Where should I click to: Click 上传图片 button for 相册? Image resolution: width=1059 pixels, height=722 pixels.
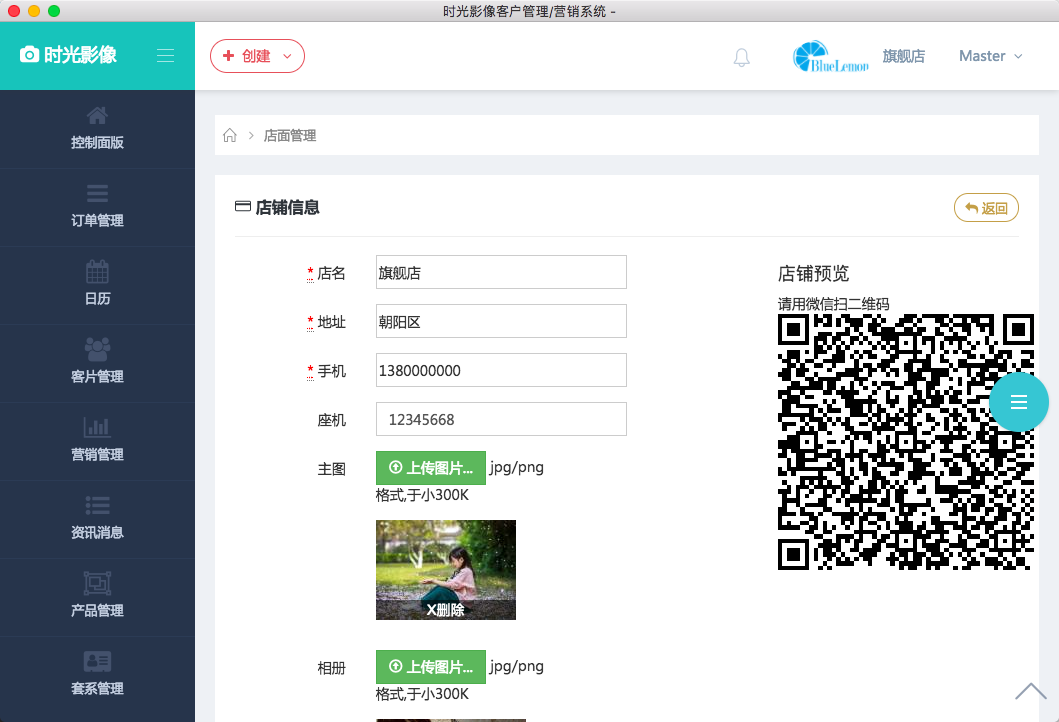tap(430, 666)
